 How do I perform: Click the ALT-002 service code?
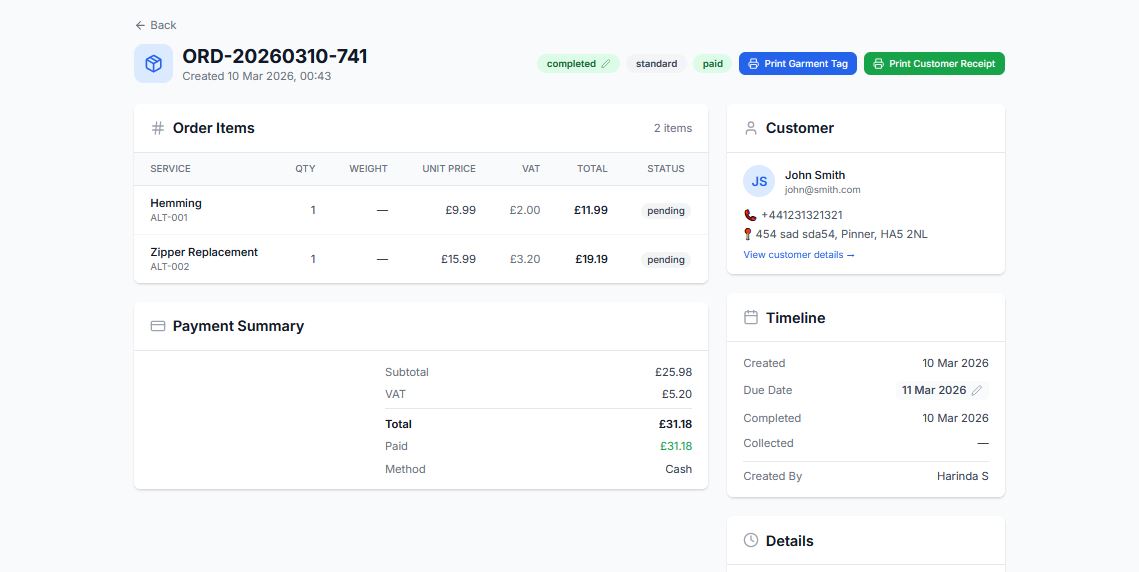[170, 267]
